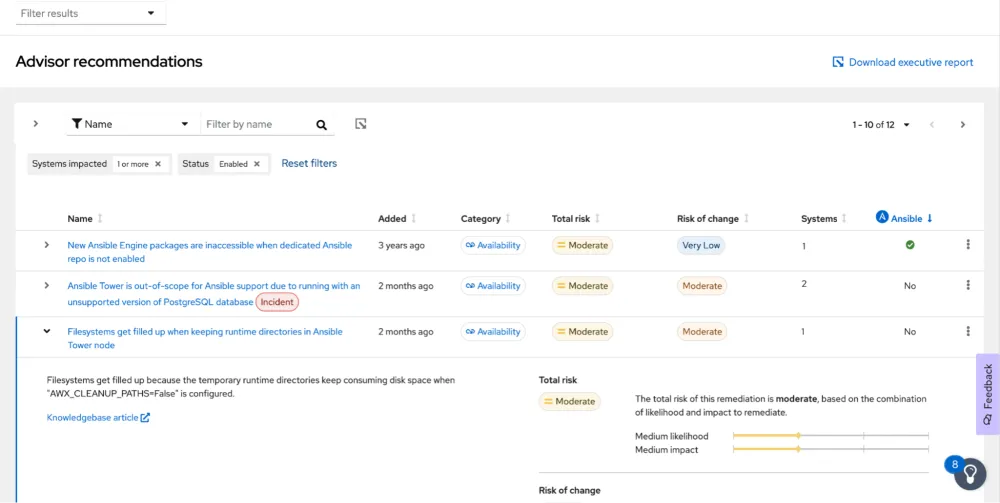
Task: Open kebab menu for Filesystems recommendation row
Action: [x=967, y=332]
